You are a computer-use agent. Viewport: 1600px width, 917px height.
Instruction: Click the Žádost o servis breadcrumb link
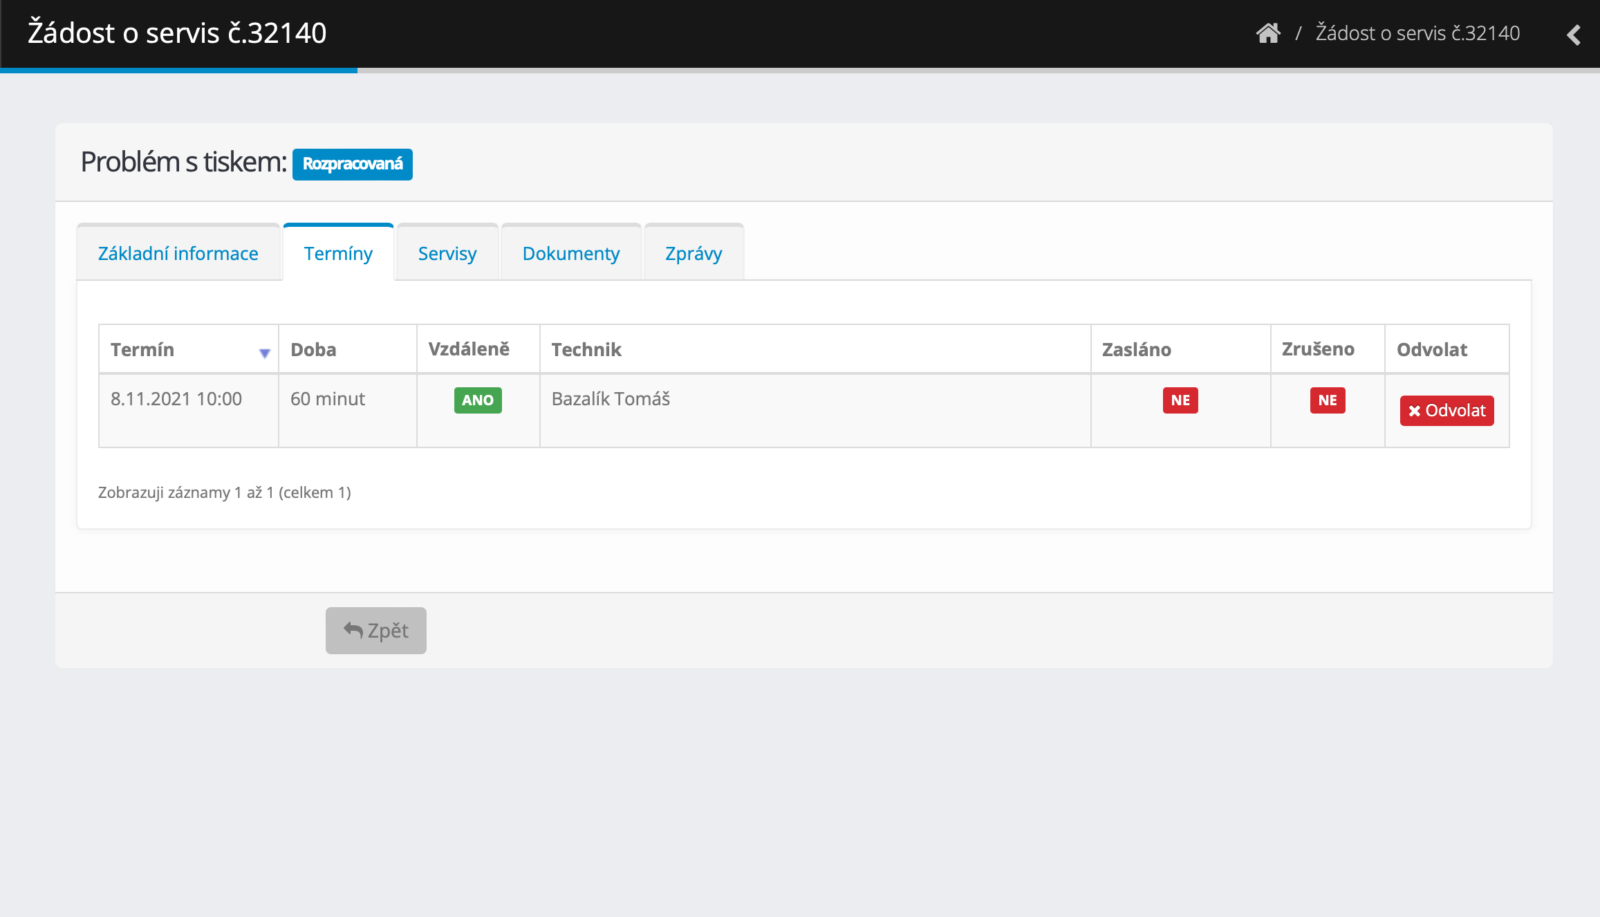(x=1417, y=33)
